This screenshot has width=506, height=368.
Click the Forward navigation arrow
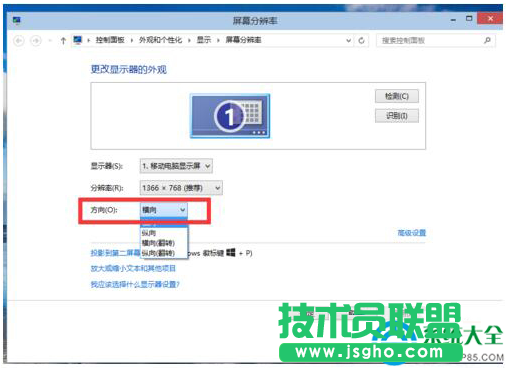(36, 41)
